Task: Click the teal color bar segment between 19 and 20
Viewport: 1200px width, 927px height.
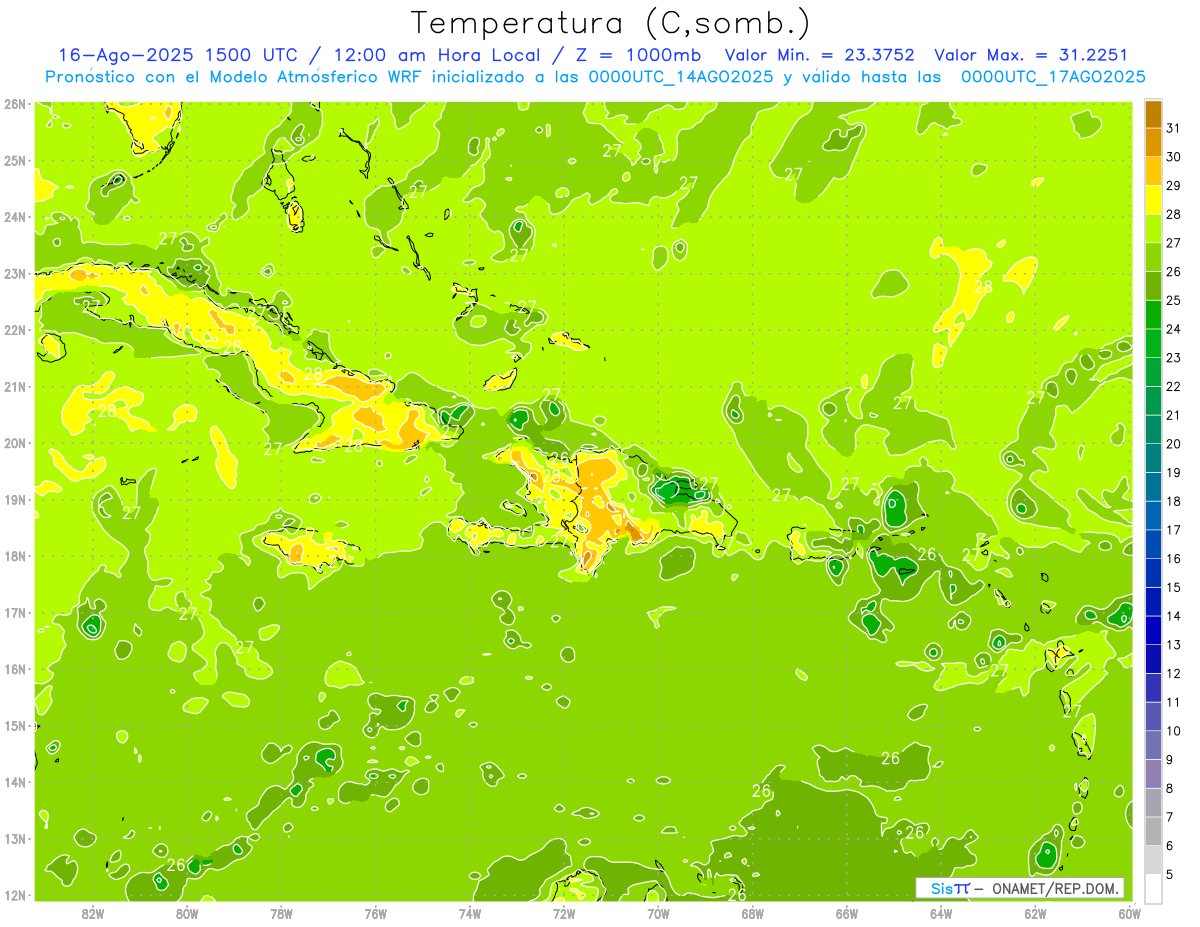Action: (x=1153, y=458)
